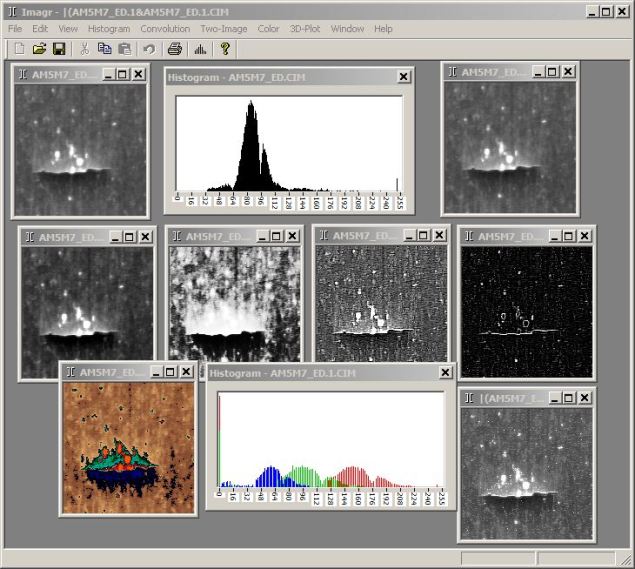Save using the floppy disk icon
Image resolution: width=635 pixels, height=569 pixels.
click(59, 49)
